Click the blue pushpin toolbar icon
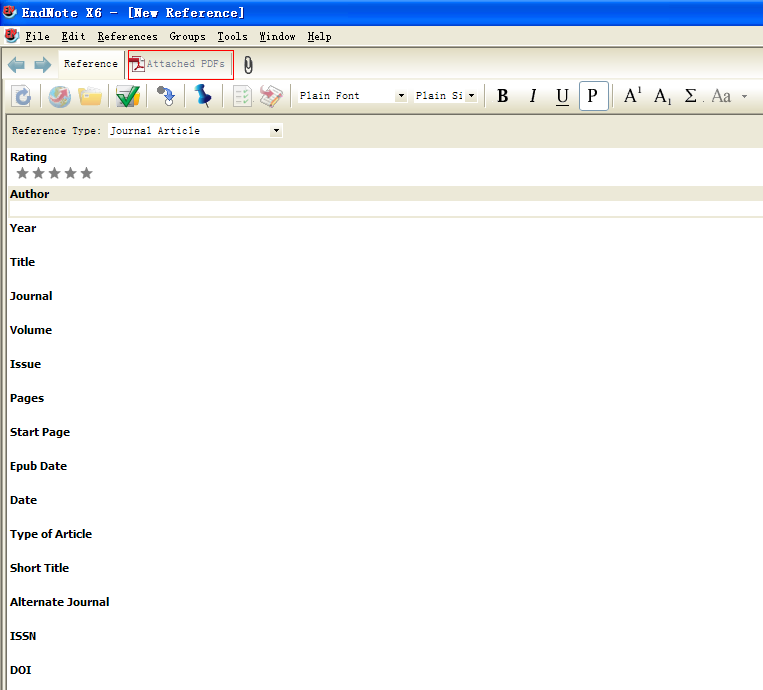Screen dimensions: 763x690 point(203,96)
